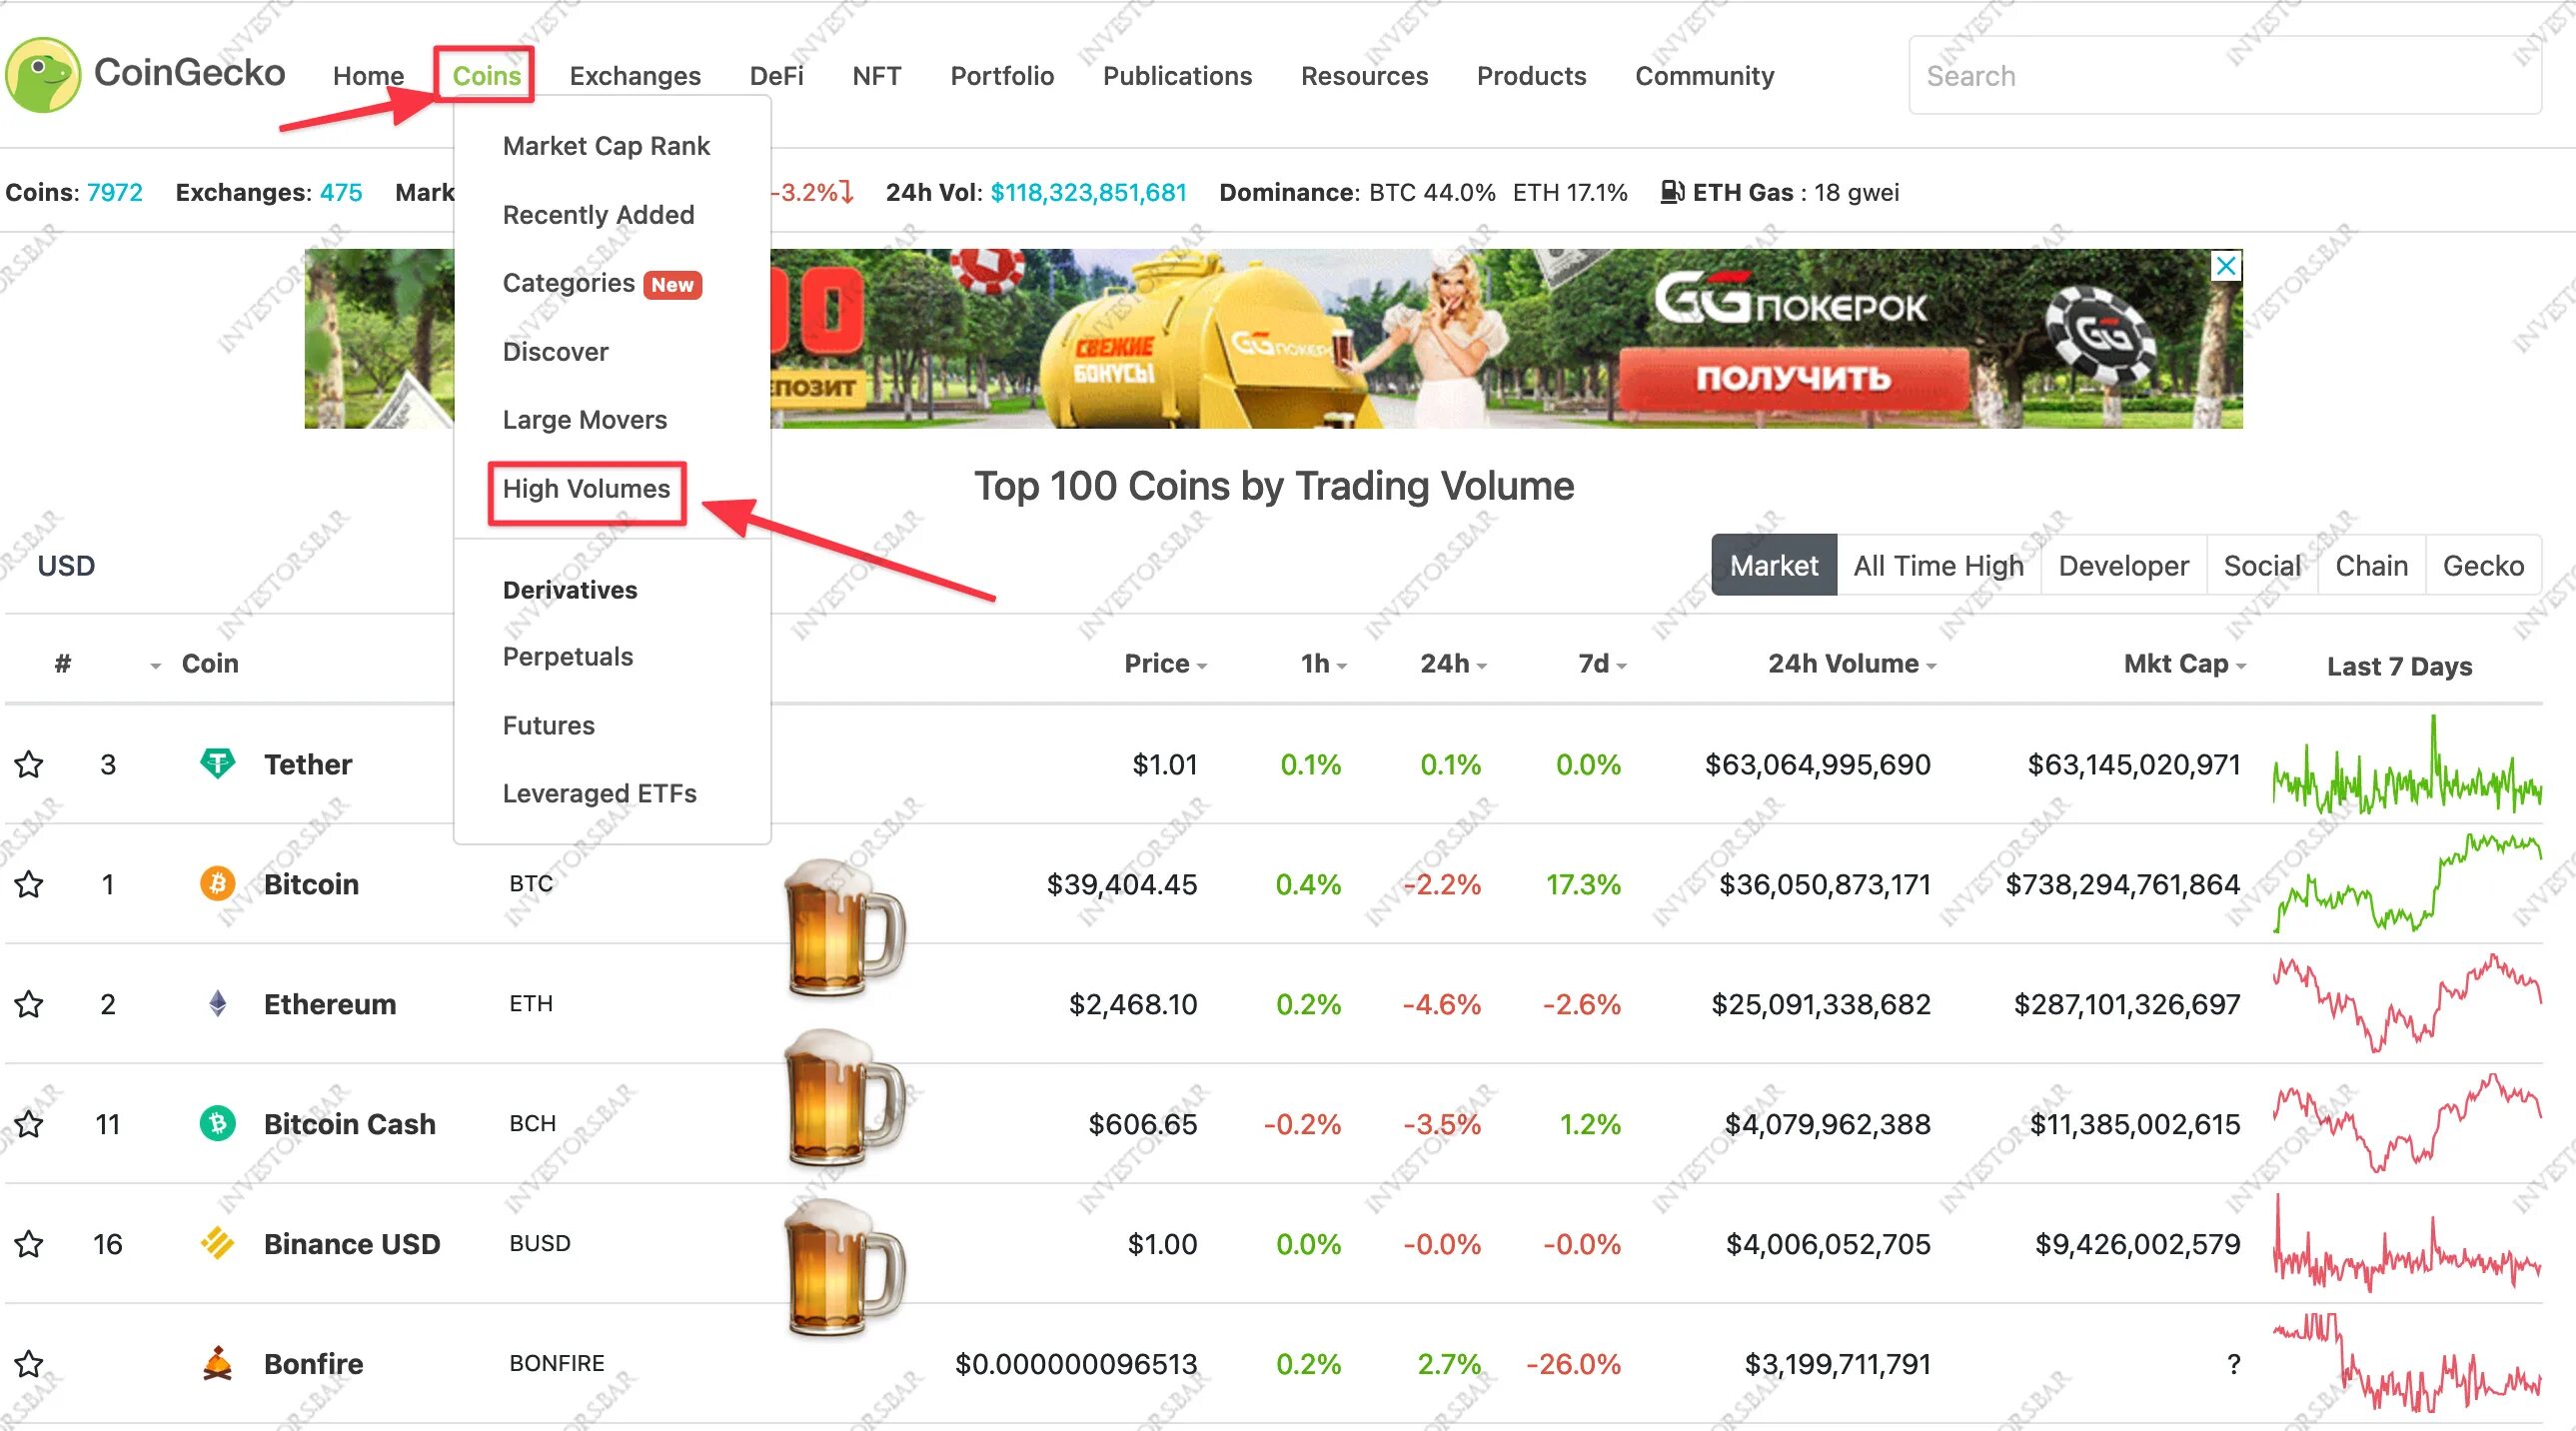Open Perpetuals under Derivatives
The width and height of the screenshot is (2576, 1431).
point(567,657)
